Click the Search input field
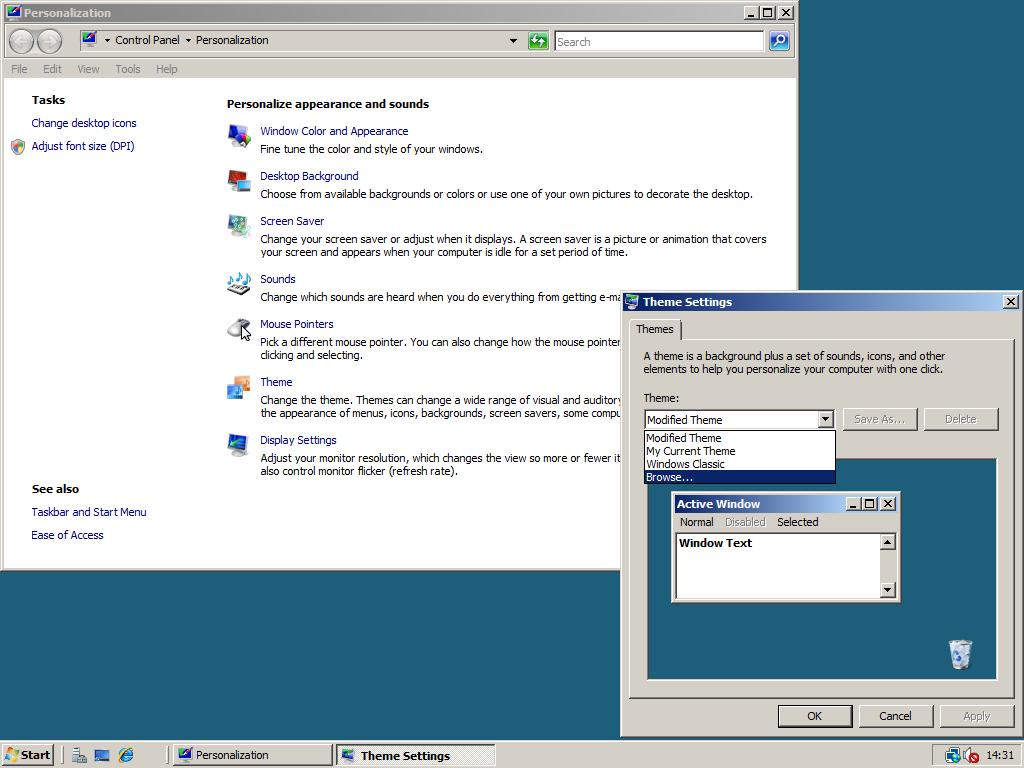The height and width of the screenshot is (768, 1024). point(659,41)
